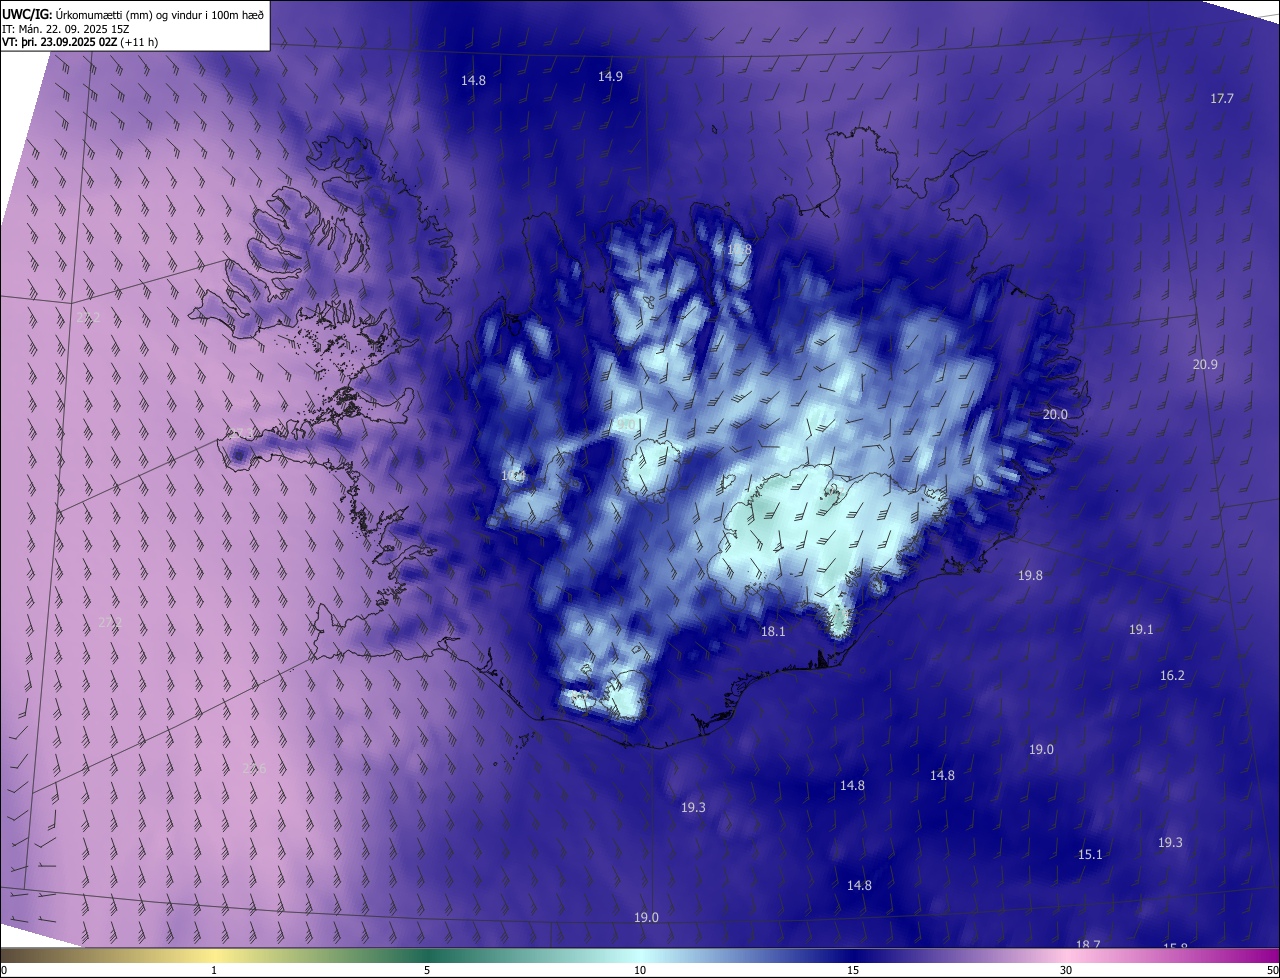This screenshot has width=1280, height=978.
Task: Select the 5 tick on the color scale
Action: 427,970
